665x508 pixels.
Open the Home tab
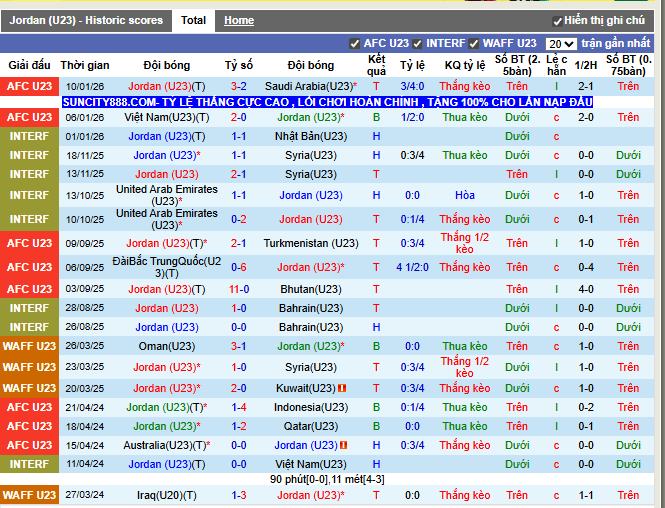pyautogui.click(x=239, y=20)
